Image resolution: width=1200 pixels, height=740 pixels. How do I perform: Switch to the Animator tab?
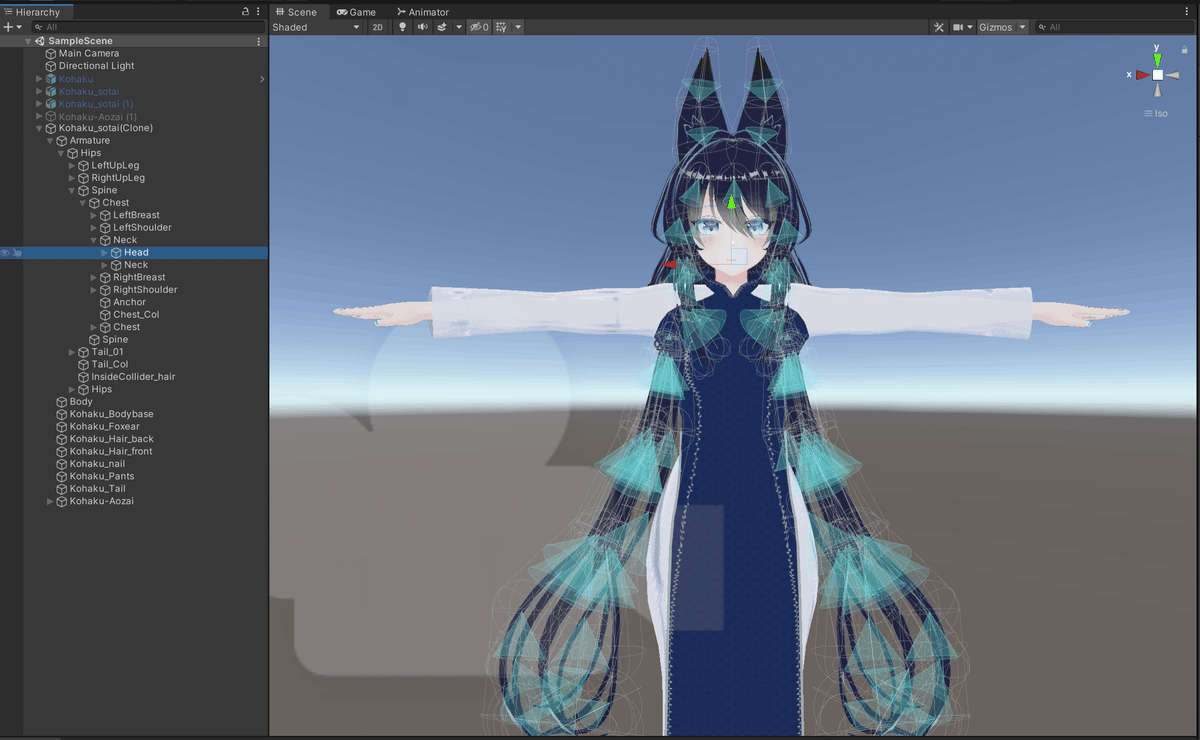[423, 12]
